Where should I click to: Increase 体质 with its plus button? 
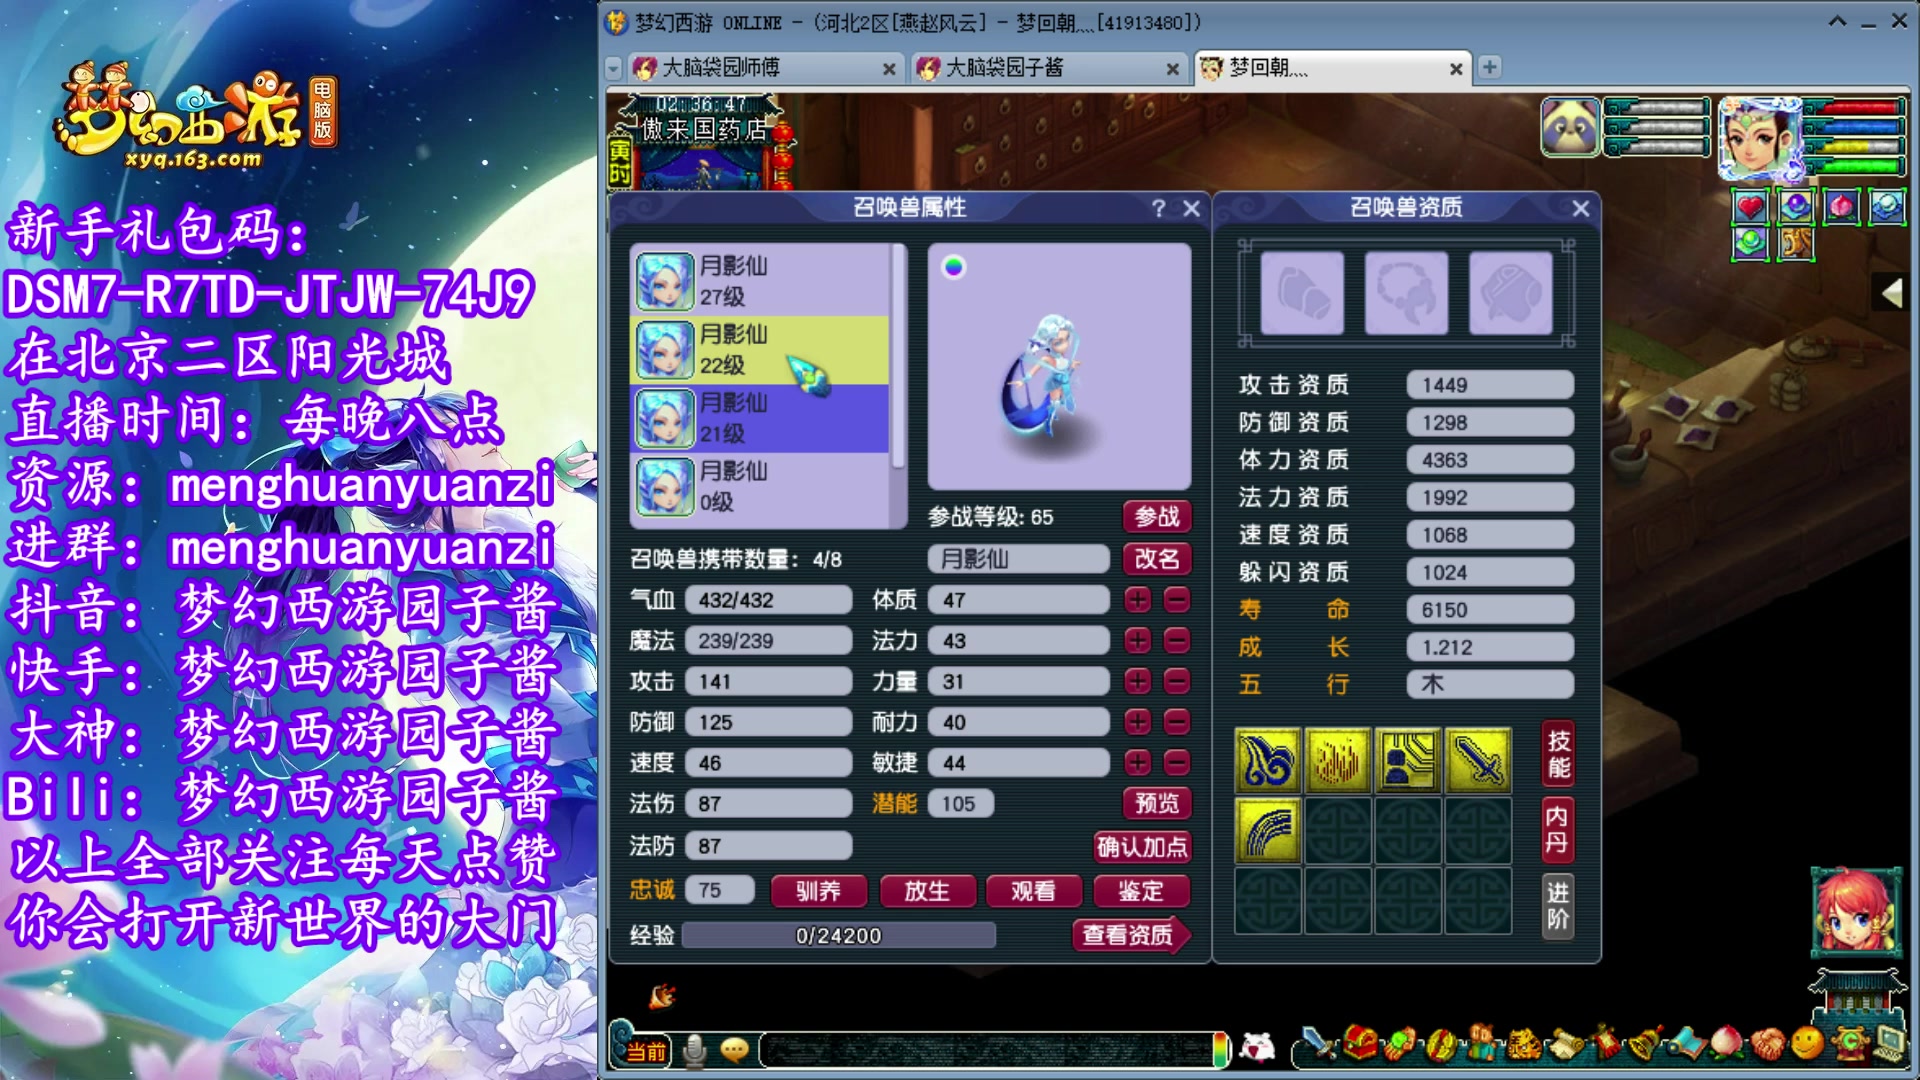(1137, 600)
